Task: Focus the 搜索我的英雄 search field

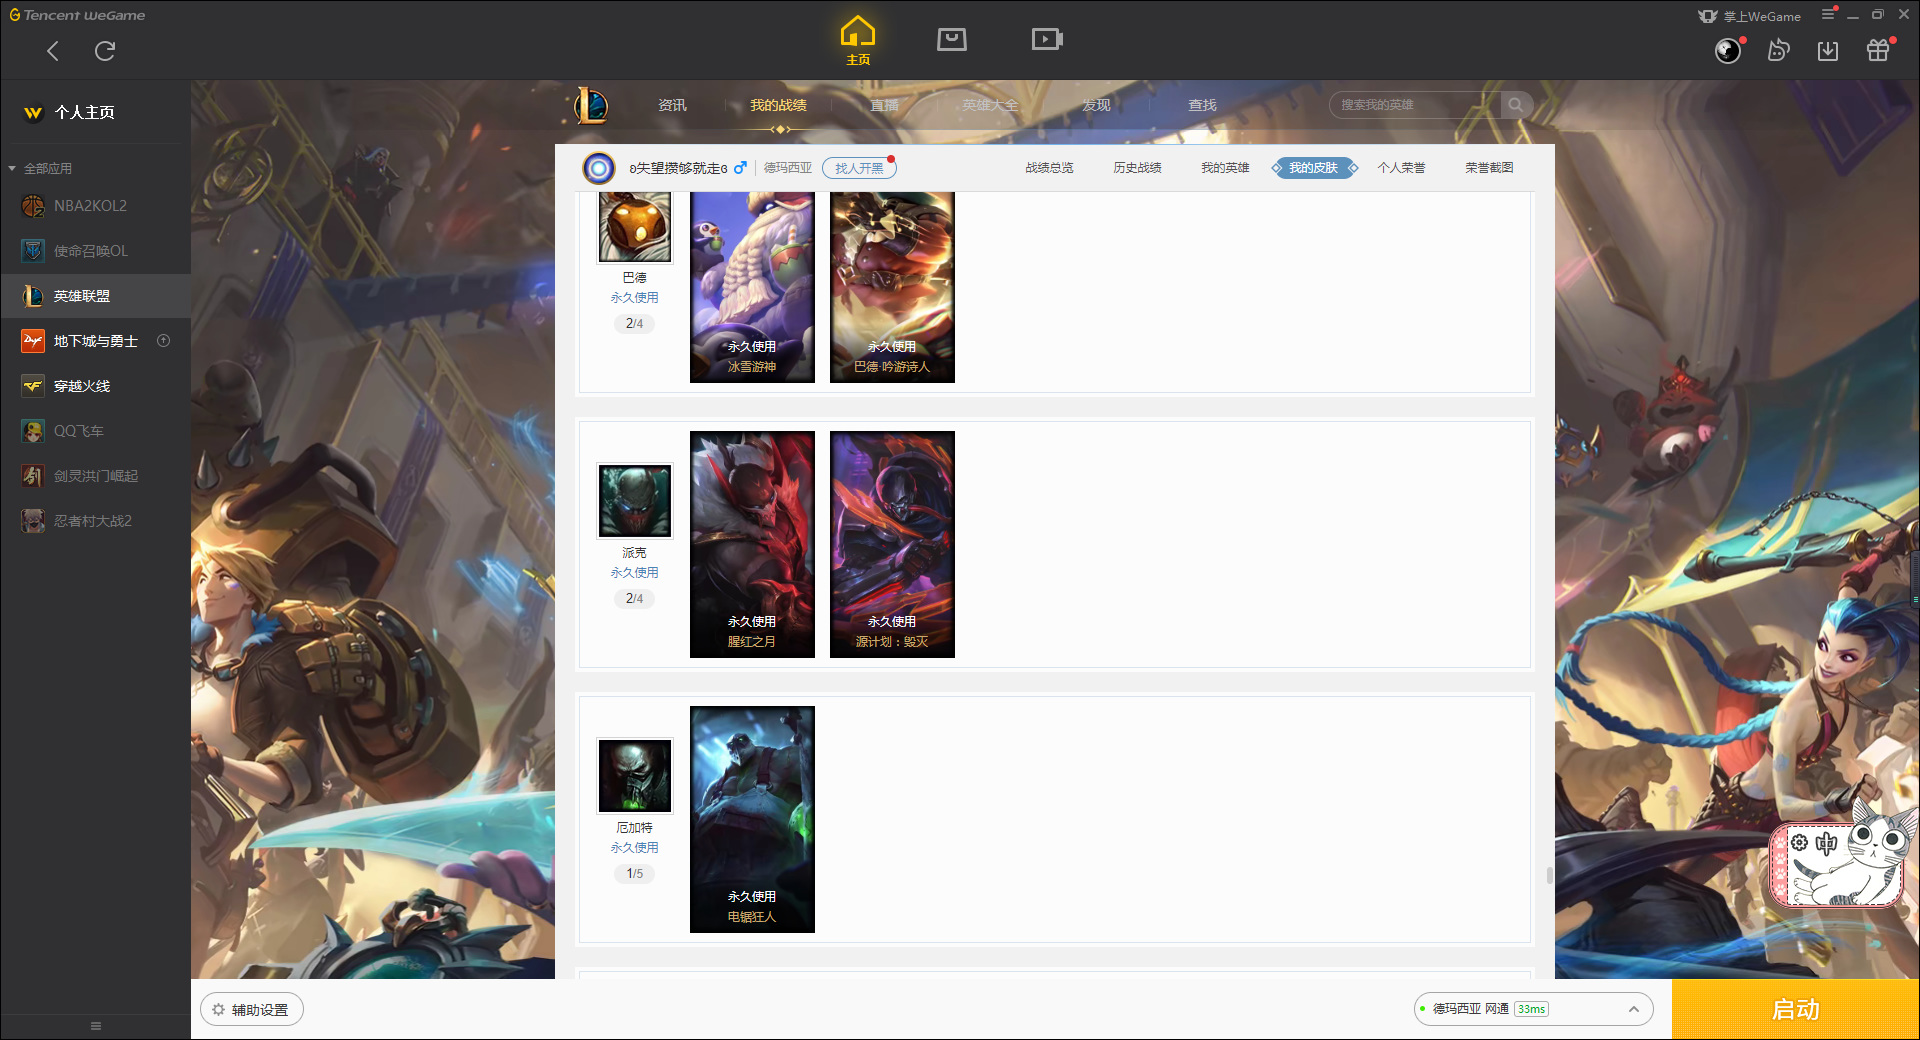Action: coord(1415,105)
